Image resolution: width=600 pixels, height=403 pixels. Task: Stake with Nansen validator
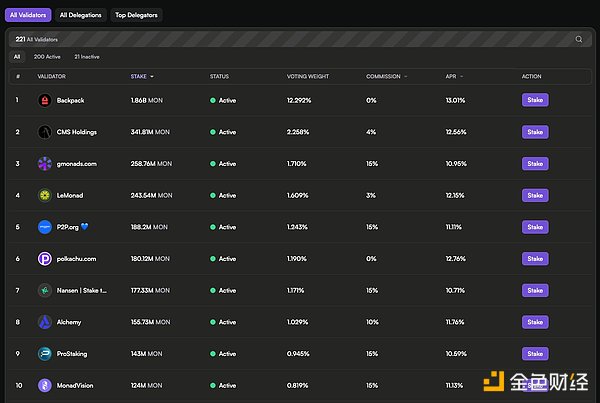click(x=535, y=290)
